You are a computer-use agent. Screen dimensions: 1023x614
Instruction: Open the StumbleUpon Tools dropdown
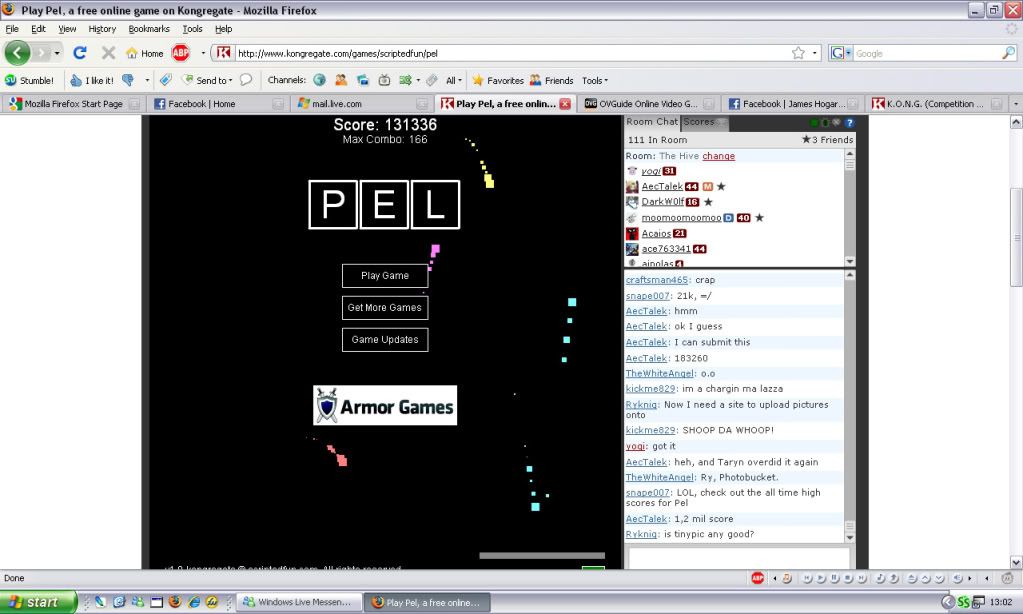coord(595,80)
